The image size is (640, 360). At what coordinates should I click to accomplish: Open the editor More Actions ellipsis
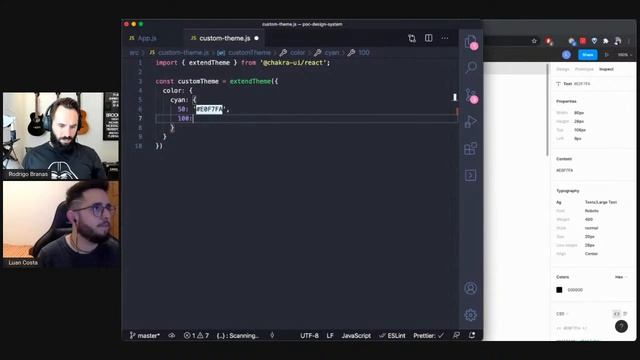445,38
